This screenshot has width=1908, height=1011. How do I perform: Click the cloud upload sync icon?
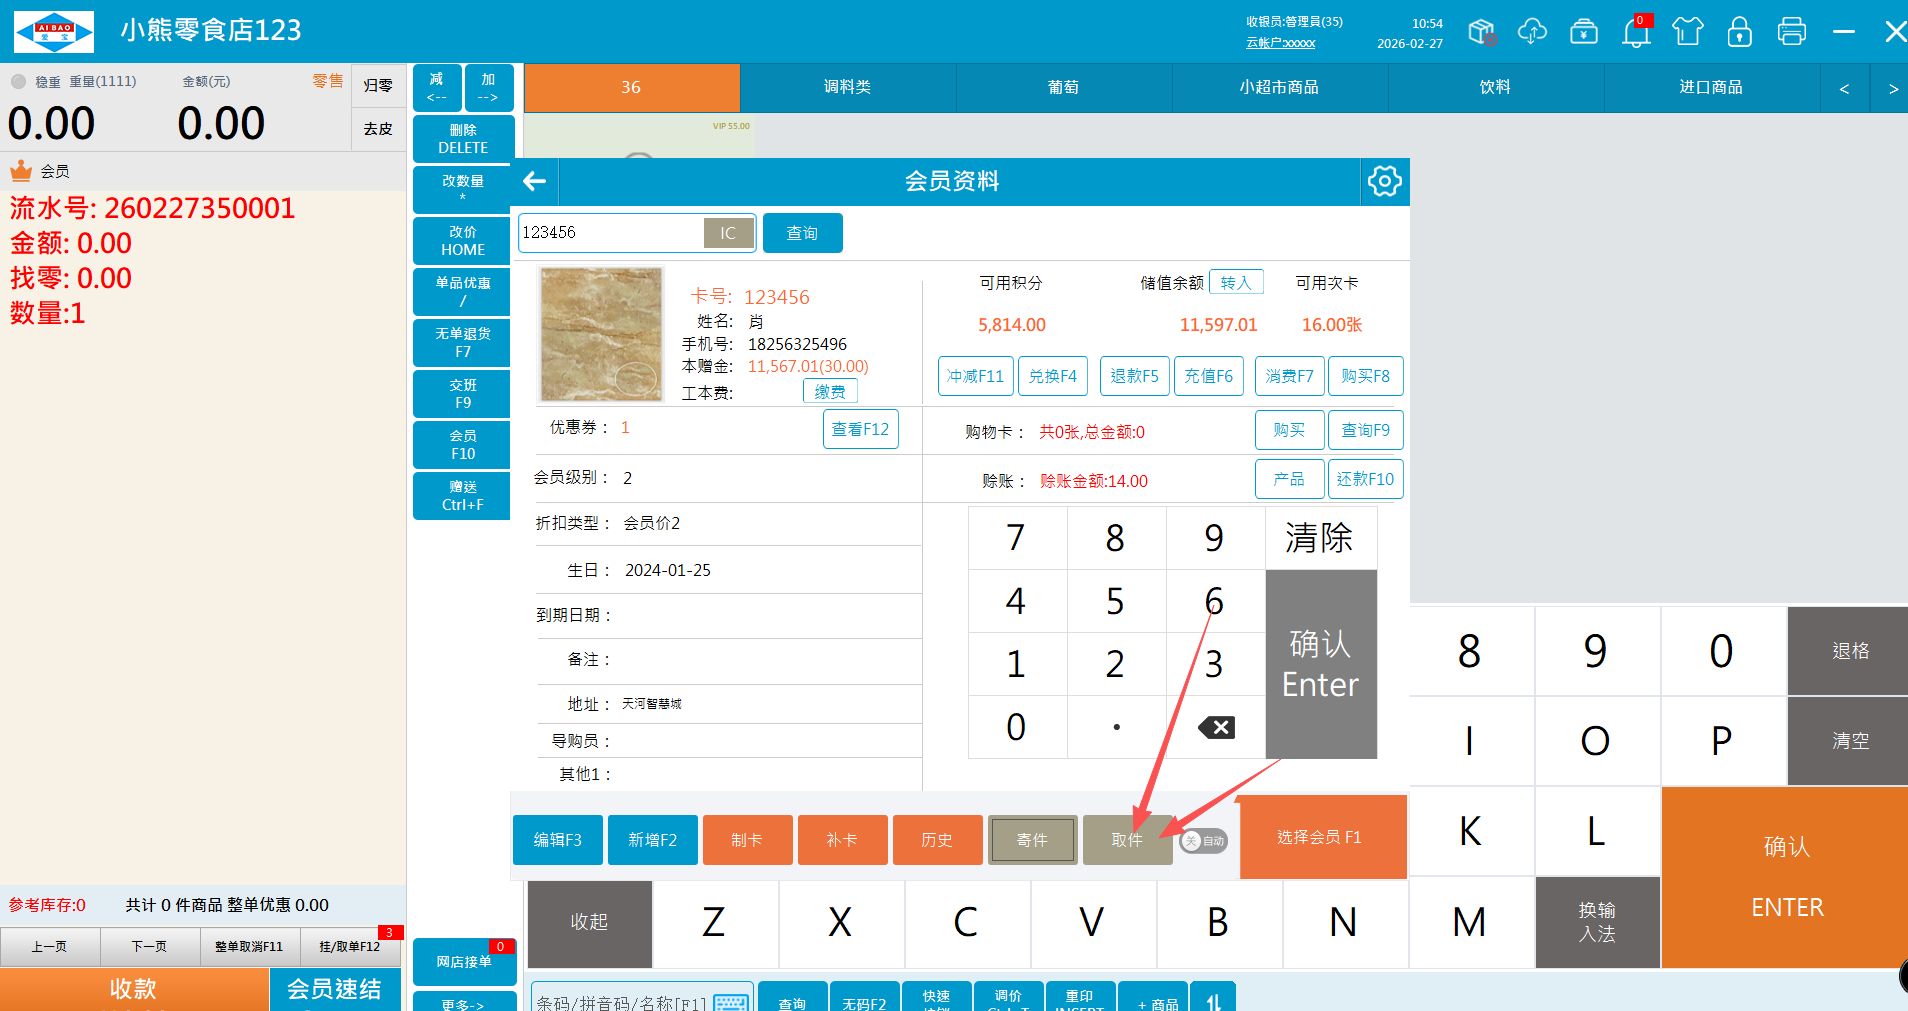(x=1532, y=32)
